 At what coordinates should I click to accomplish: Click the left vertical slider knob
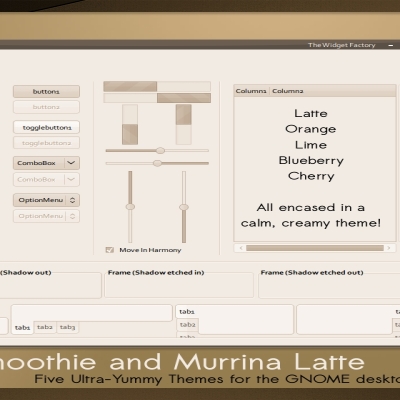(130, 207)
